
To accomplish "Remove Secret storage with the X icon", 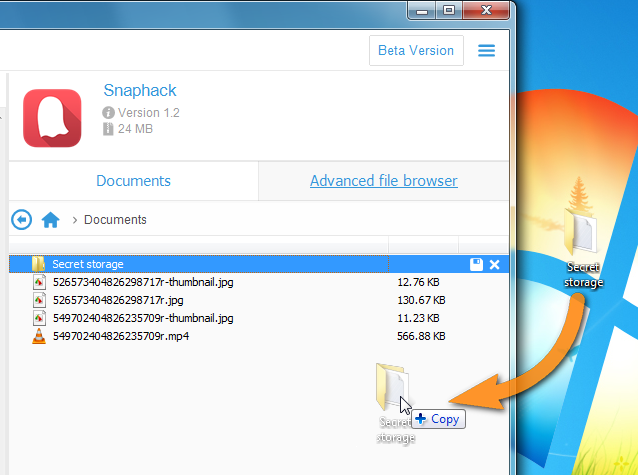I will (x=494, y=265).
